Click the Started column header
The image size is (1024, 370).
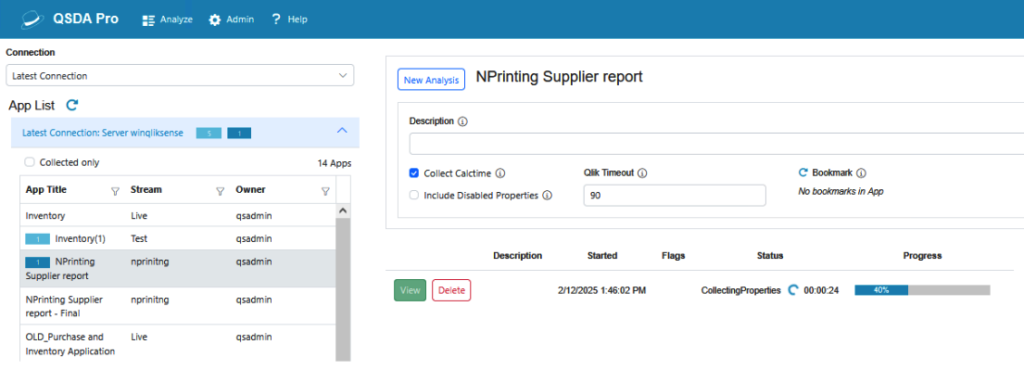coord(602,256)
